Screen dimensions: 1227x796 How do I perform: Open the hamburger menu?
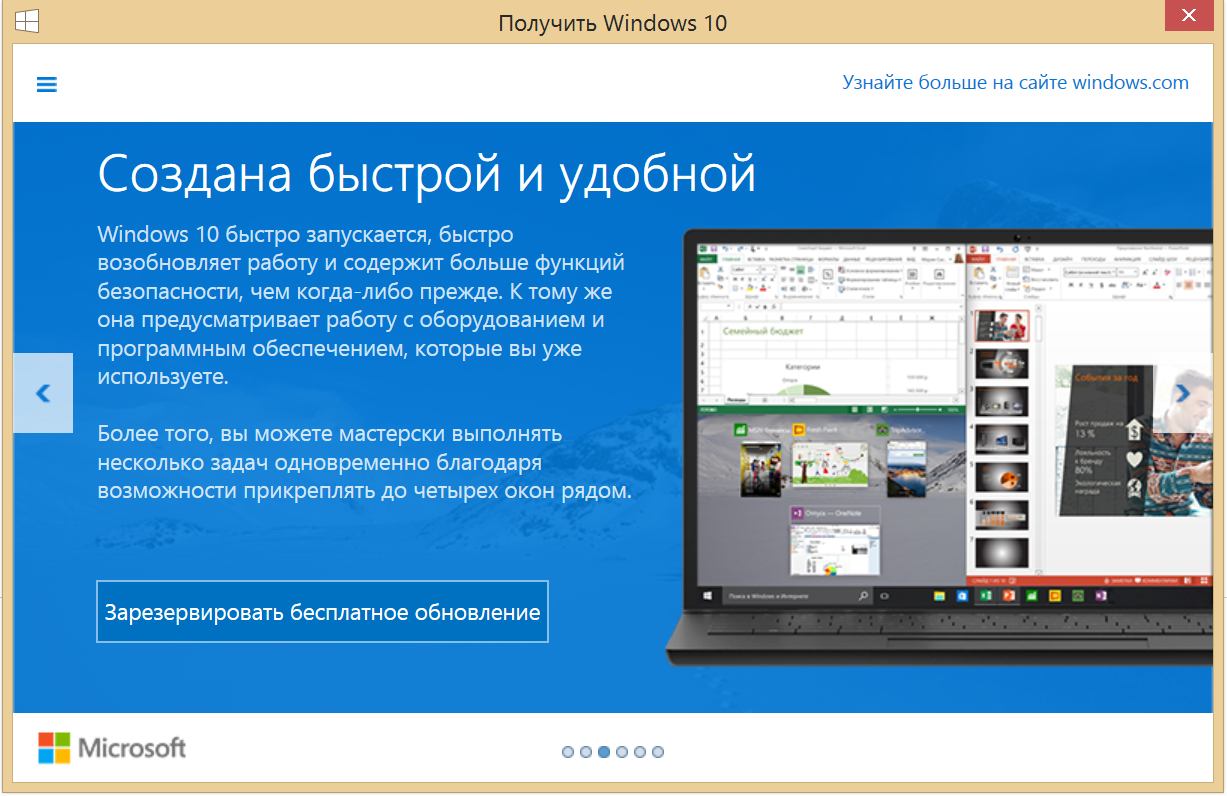coord(46,85)
